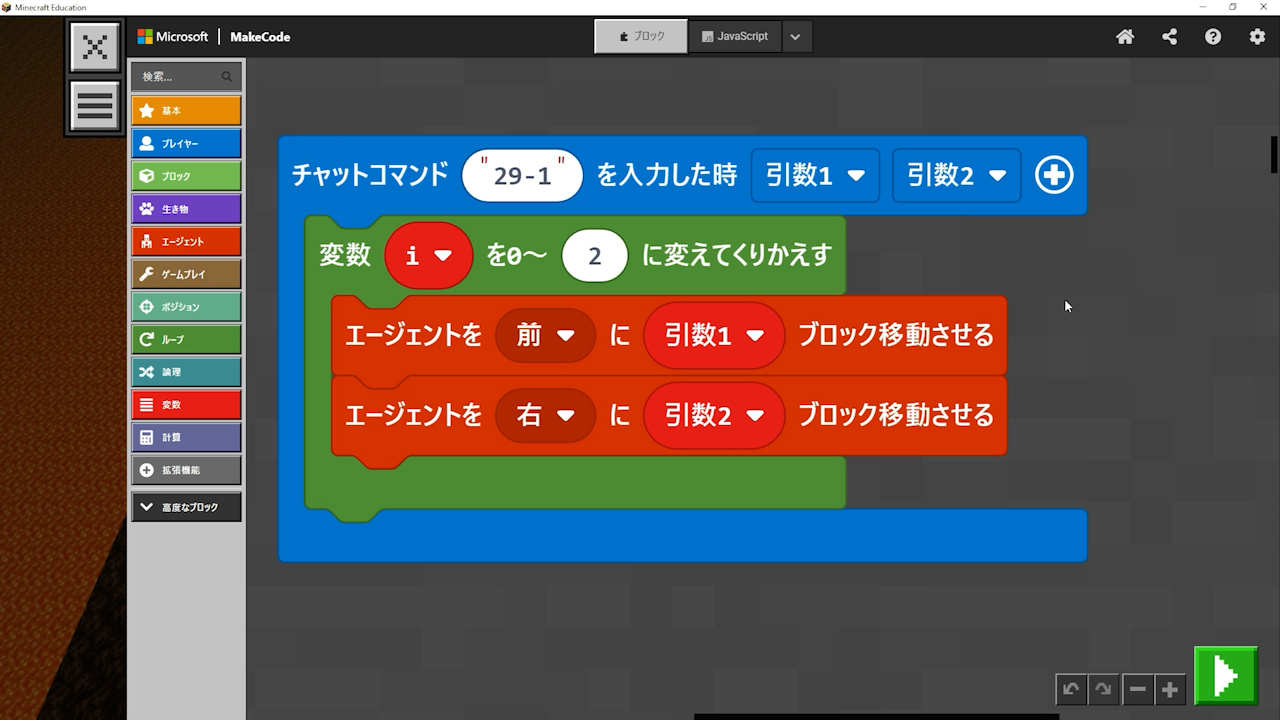Open the ループ block category
Image resolution: width=1280 pixels, height=720 pixels.
click(186, 340)
